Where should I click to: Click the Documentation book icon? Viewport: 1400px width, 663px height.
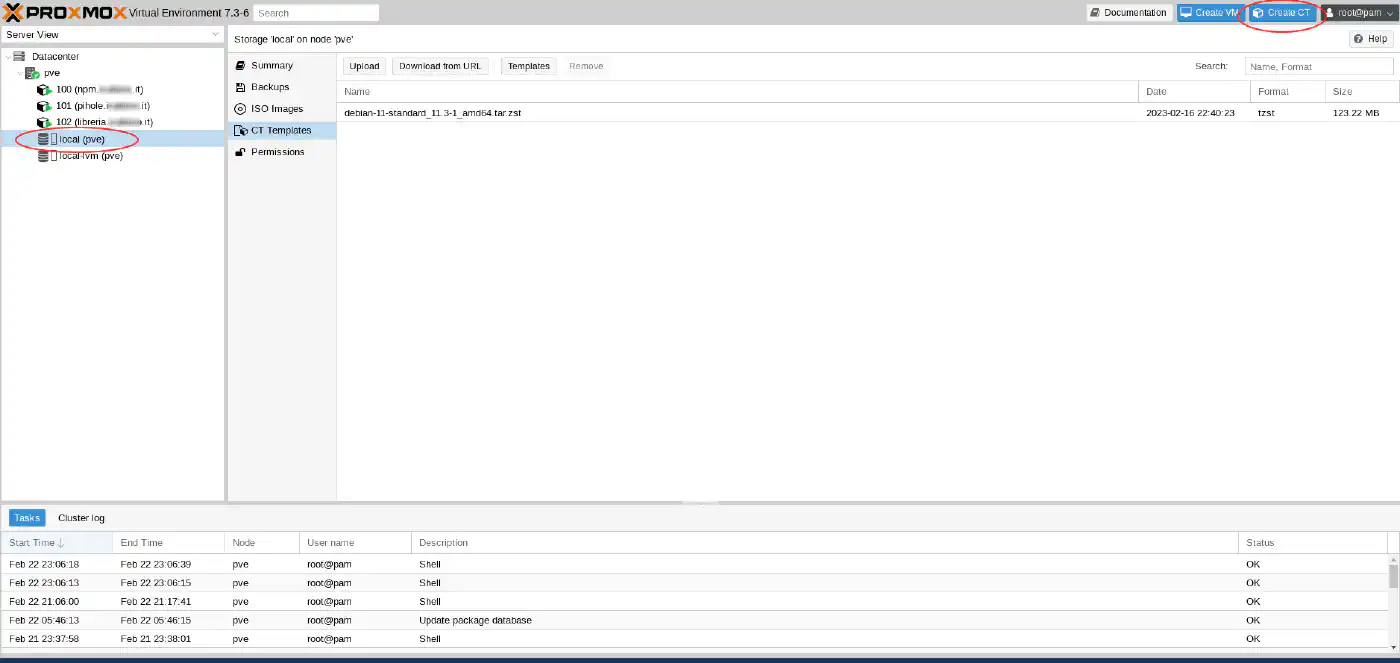point(1096,13)
